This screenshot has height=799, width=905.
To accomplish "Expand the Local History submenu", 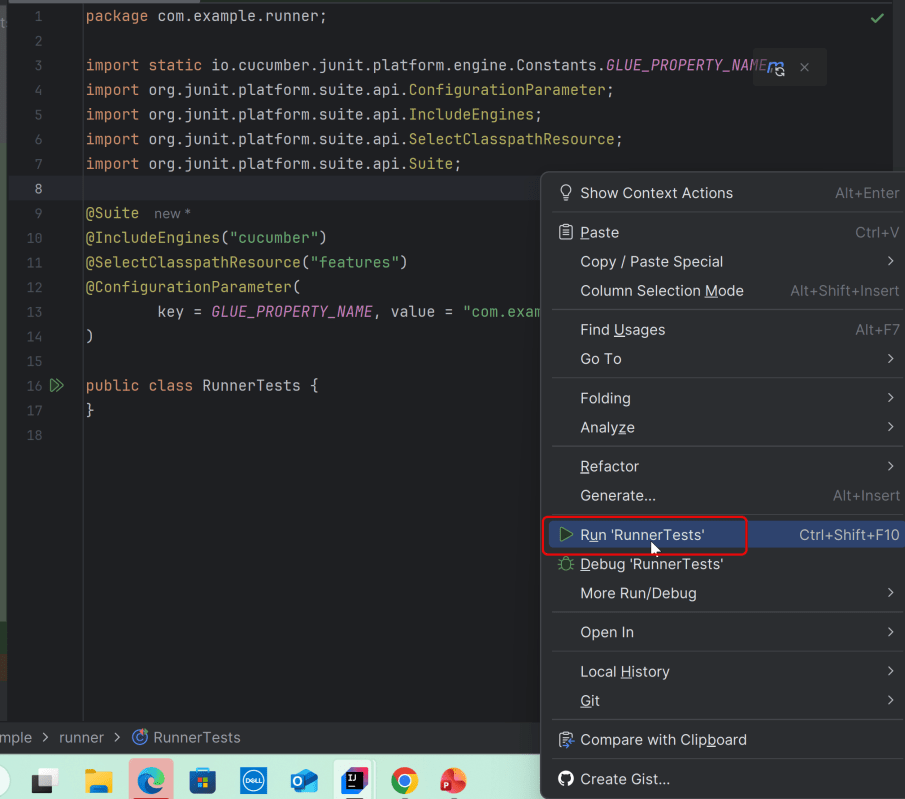I will coord(624,671).
